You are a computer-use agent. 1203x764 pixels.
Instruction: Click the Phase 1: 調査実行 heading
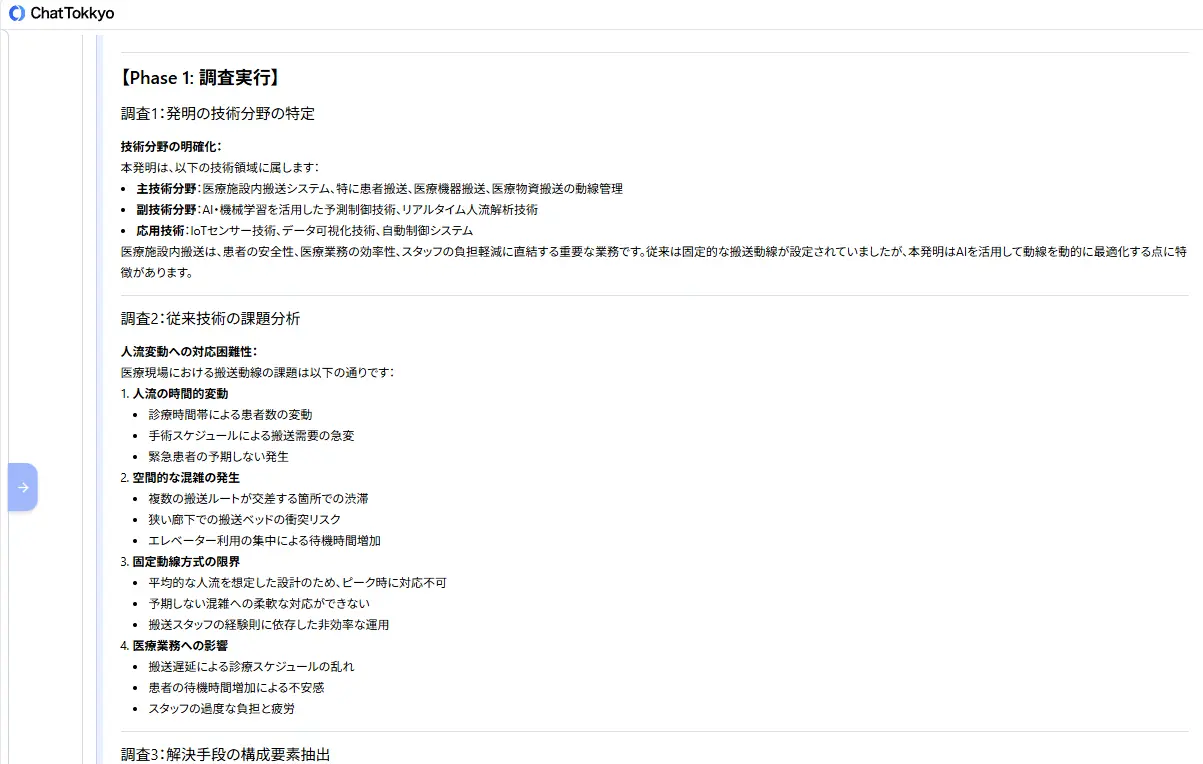tap(199, 78)
